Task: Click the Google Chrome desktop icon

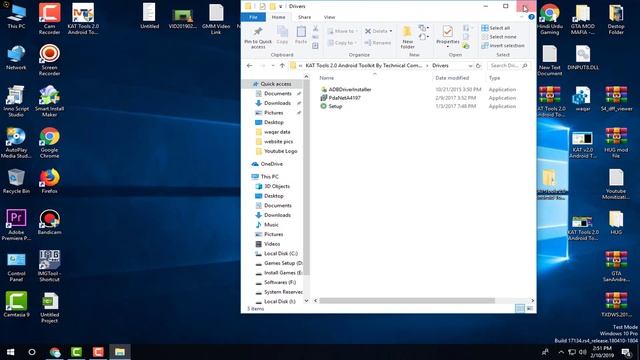Action: tap(49, 143)
